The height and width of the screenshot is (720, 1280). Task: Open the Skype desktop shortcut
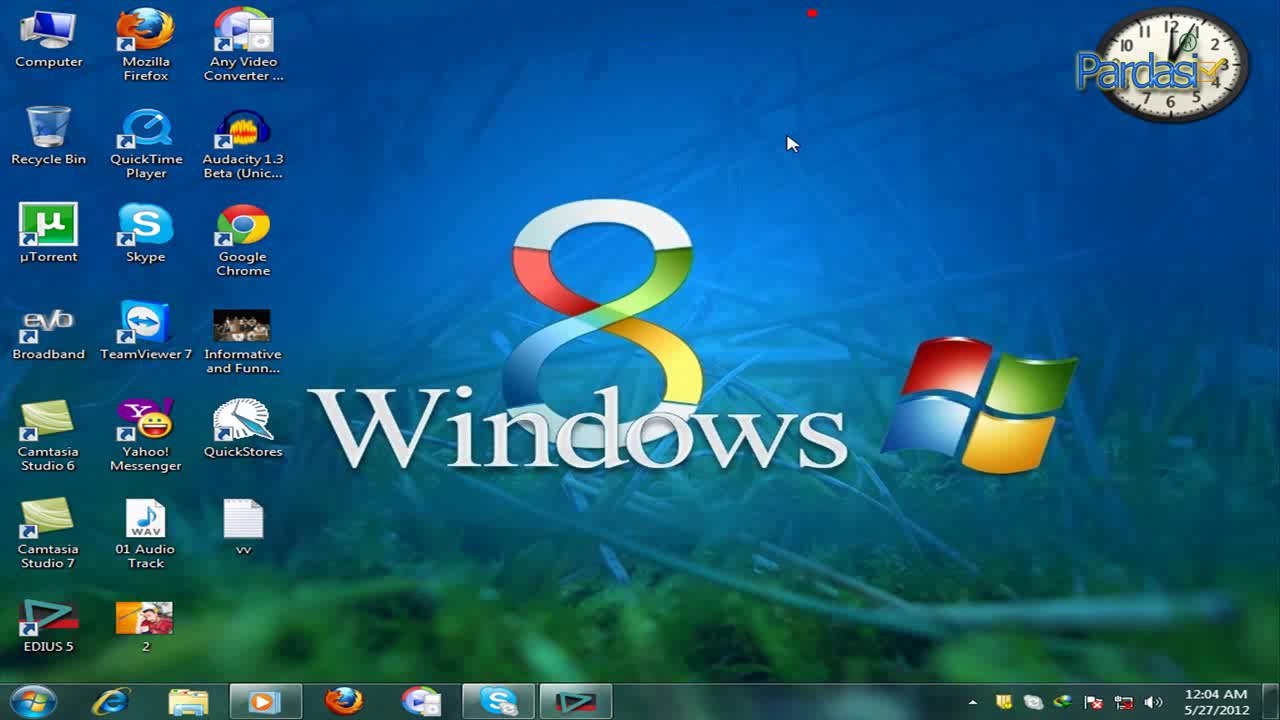click(x=146, y=234)
